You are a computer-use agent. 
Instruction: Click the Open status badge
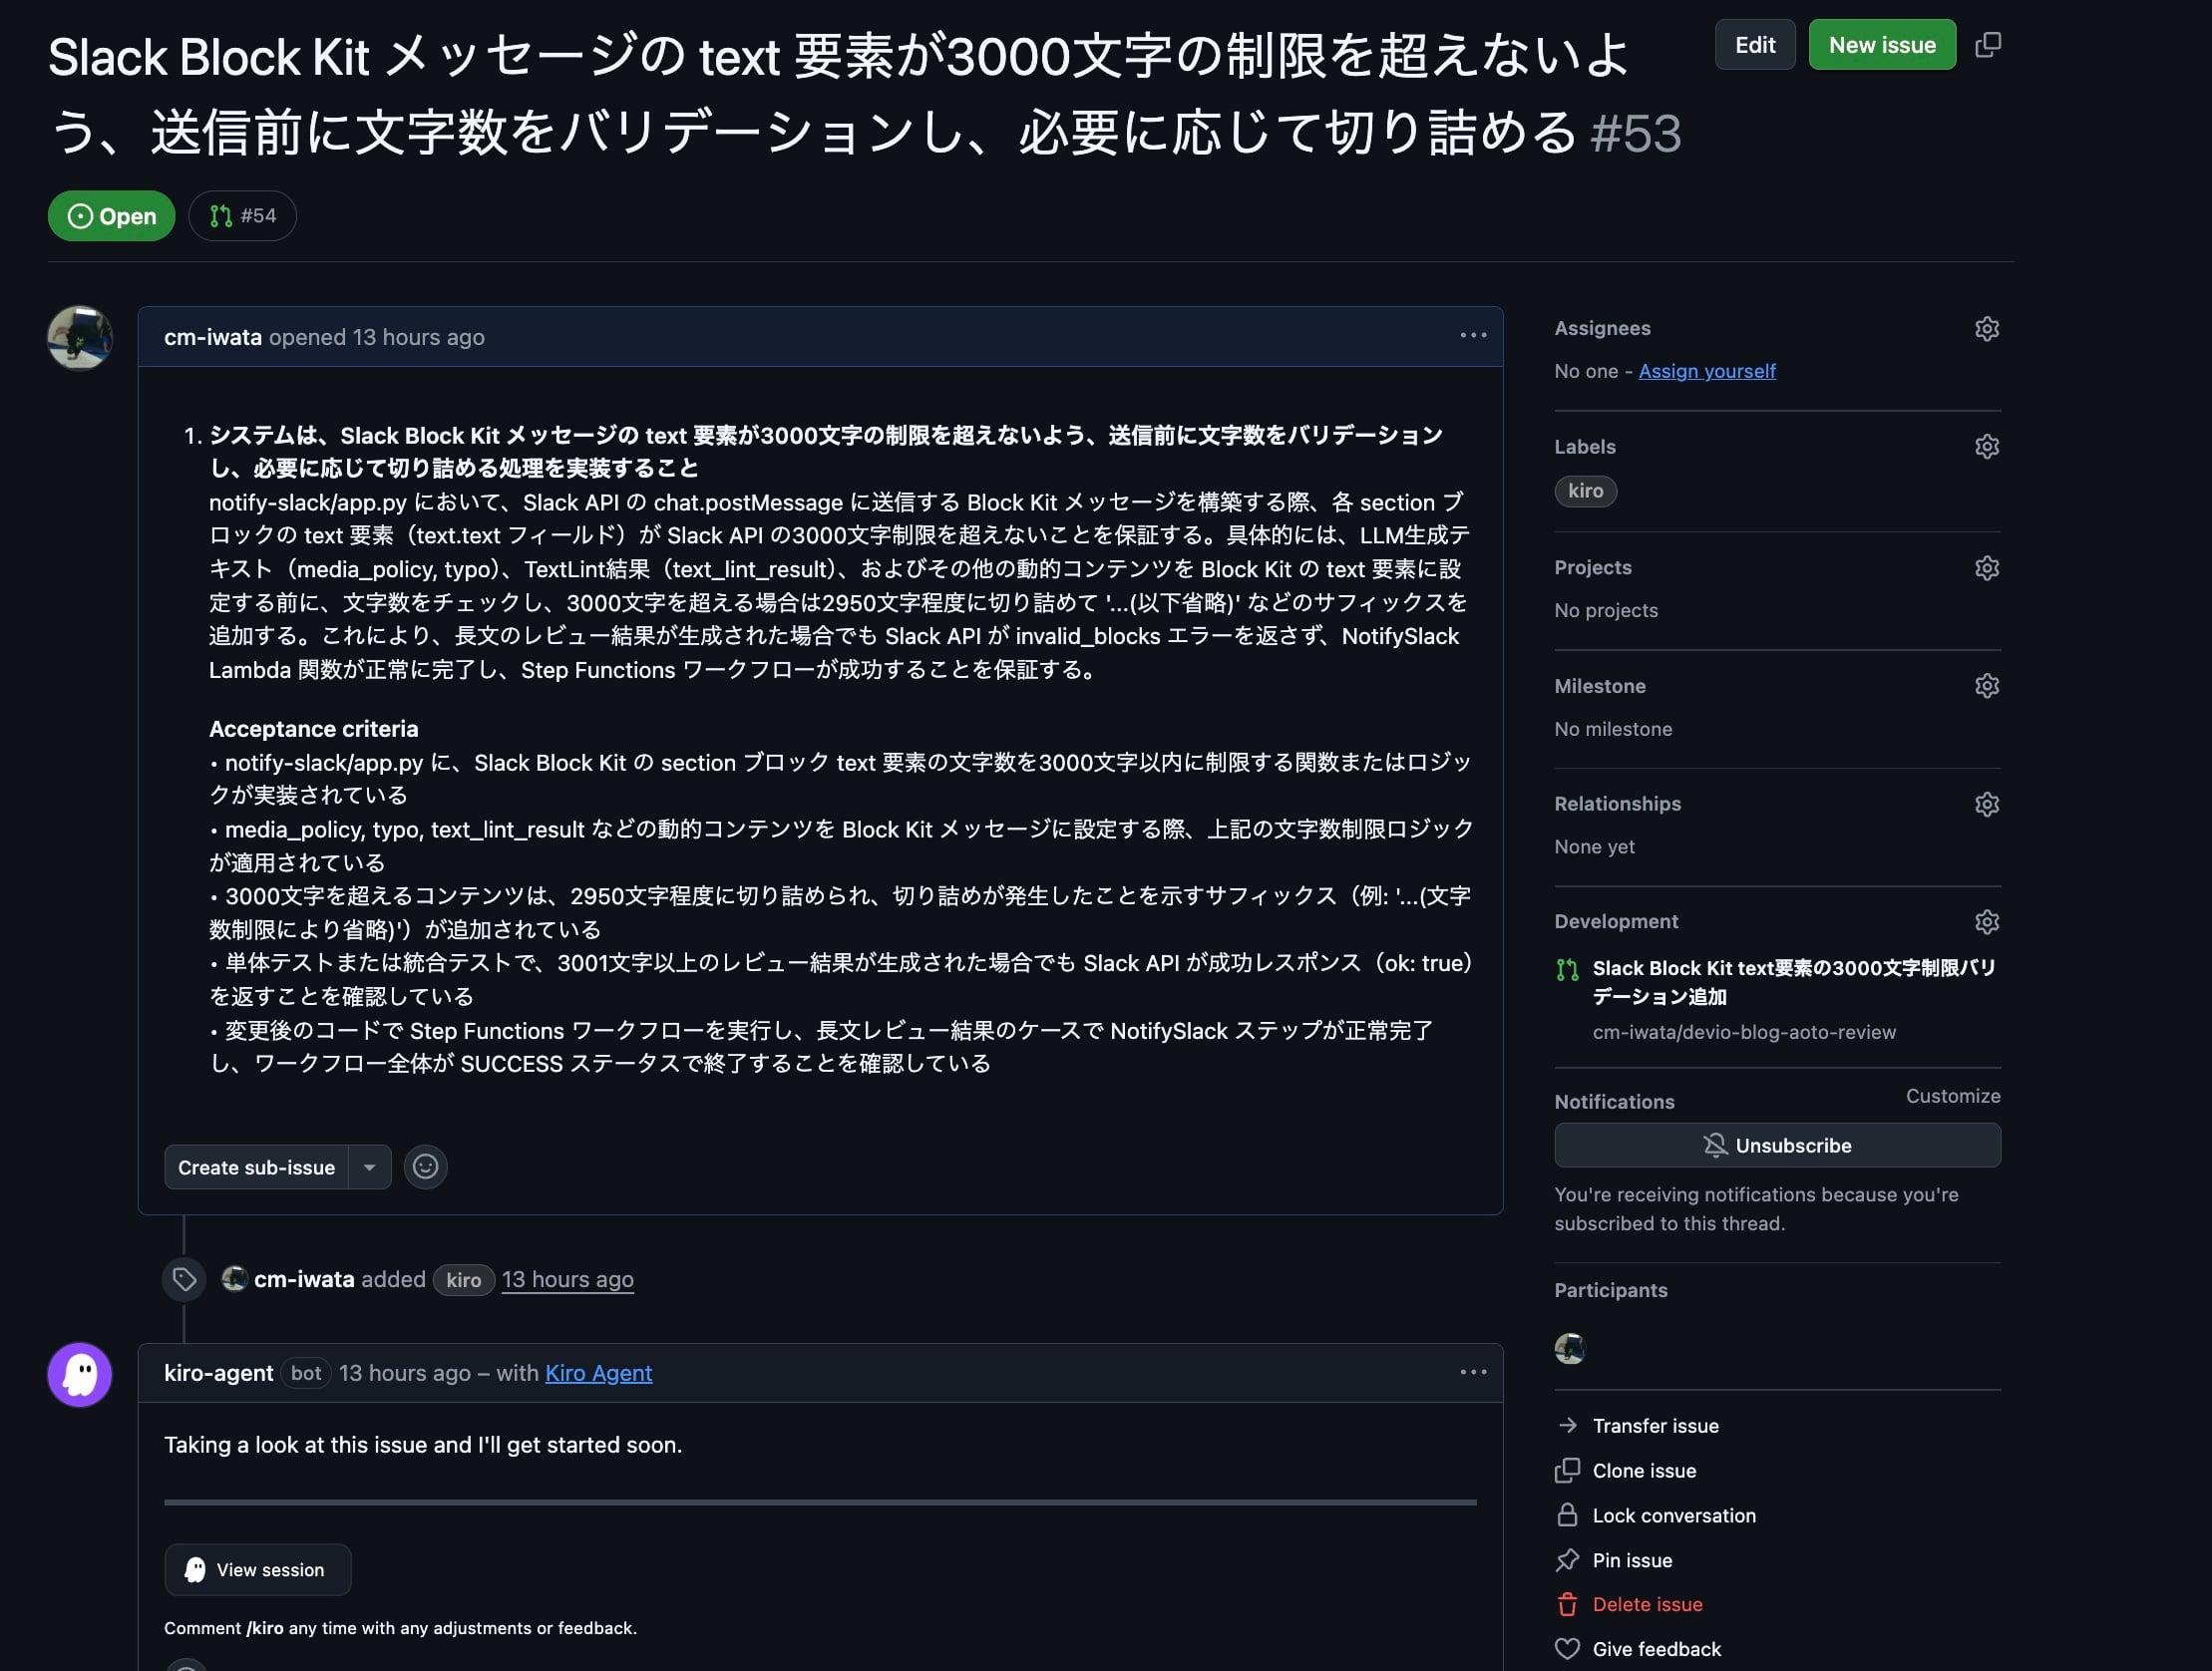pos(111,216)
